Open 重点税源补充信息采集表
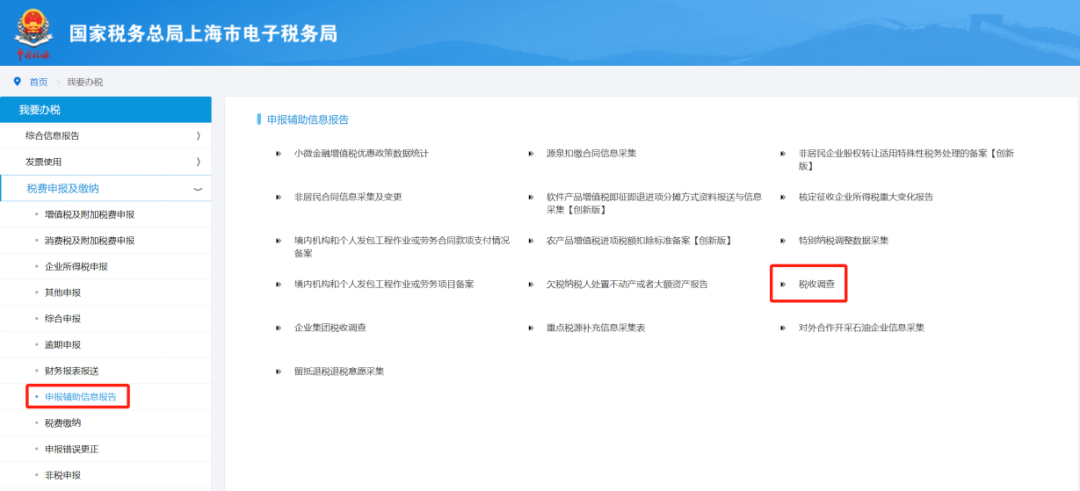 coord(596,328)
